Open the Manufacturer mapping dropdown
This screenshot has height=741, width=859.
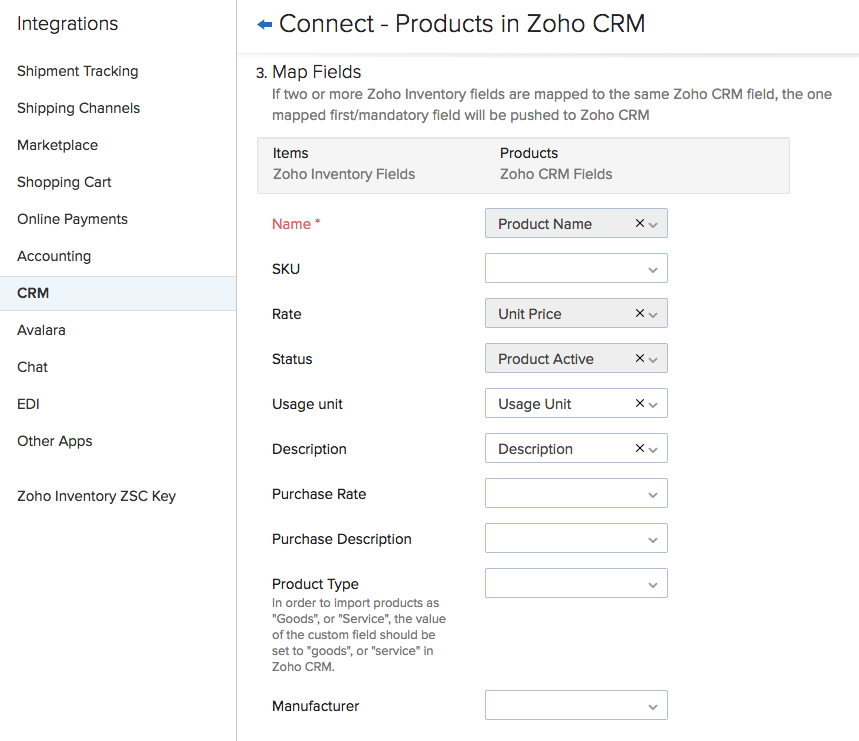576,707
